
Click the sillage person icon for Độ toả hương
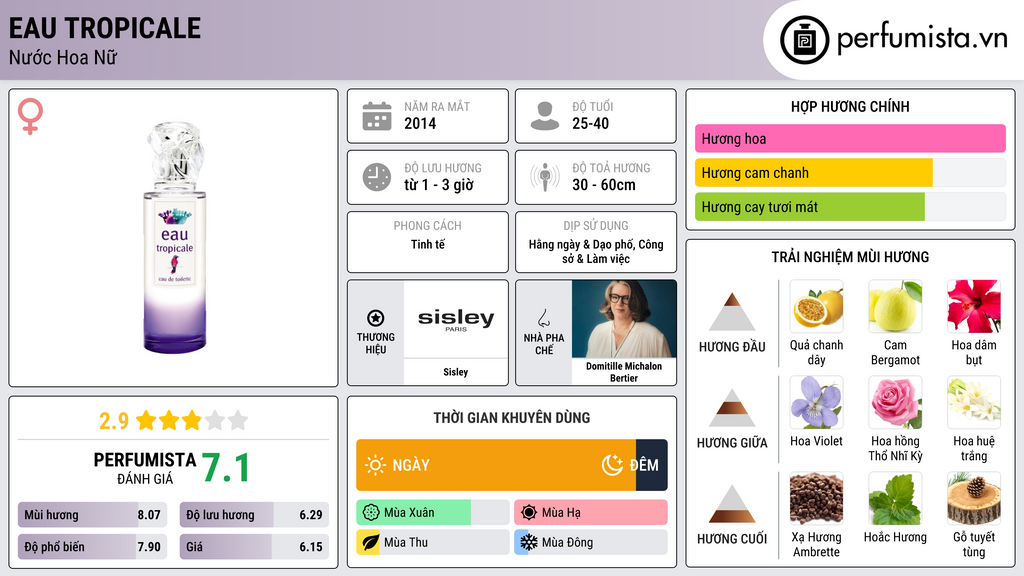pyautogui.click(x=545, y=177)
